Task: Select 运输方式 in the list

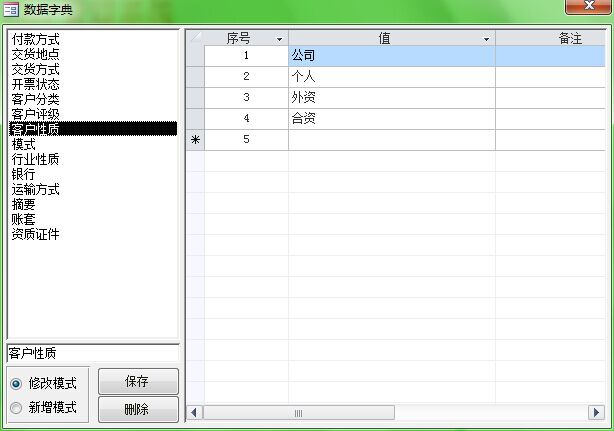Action: (x=93, y=189)
